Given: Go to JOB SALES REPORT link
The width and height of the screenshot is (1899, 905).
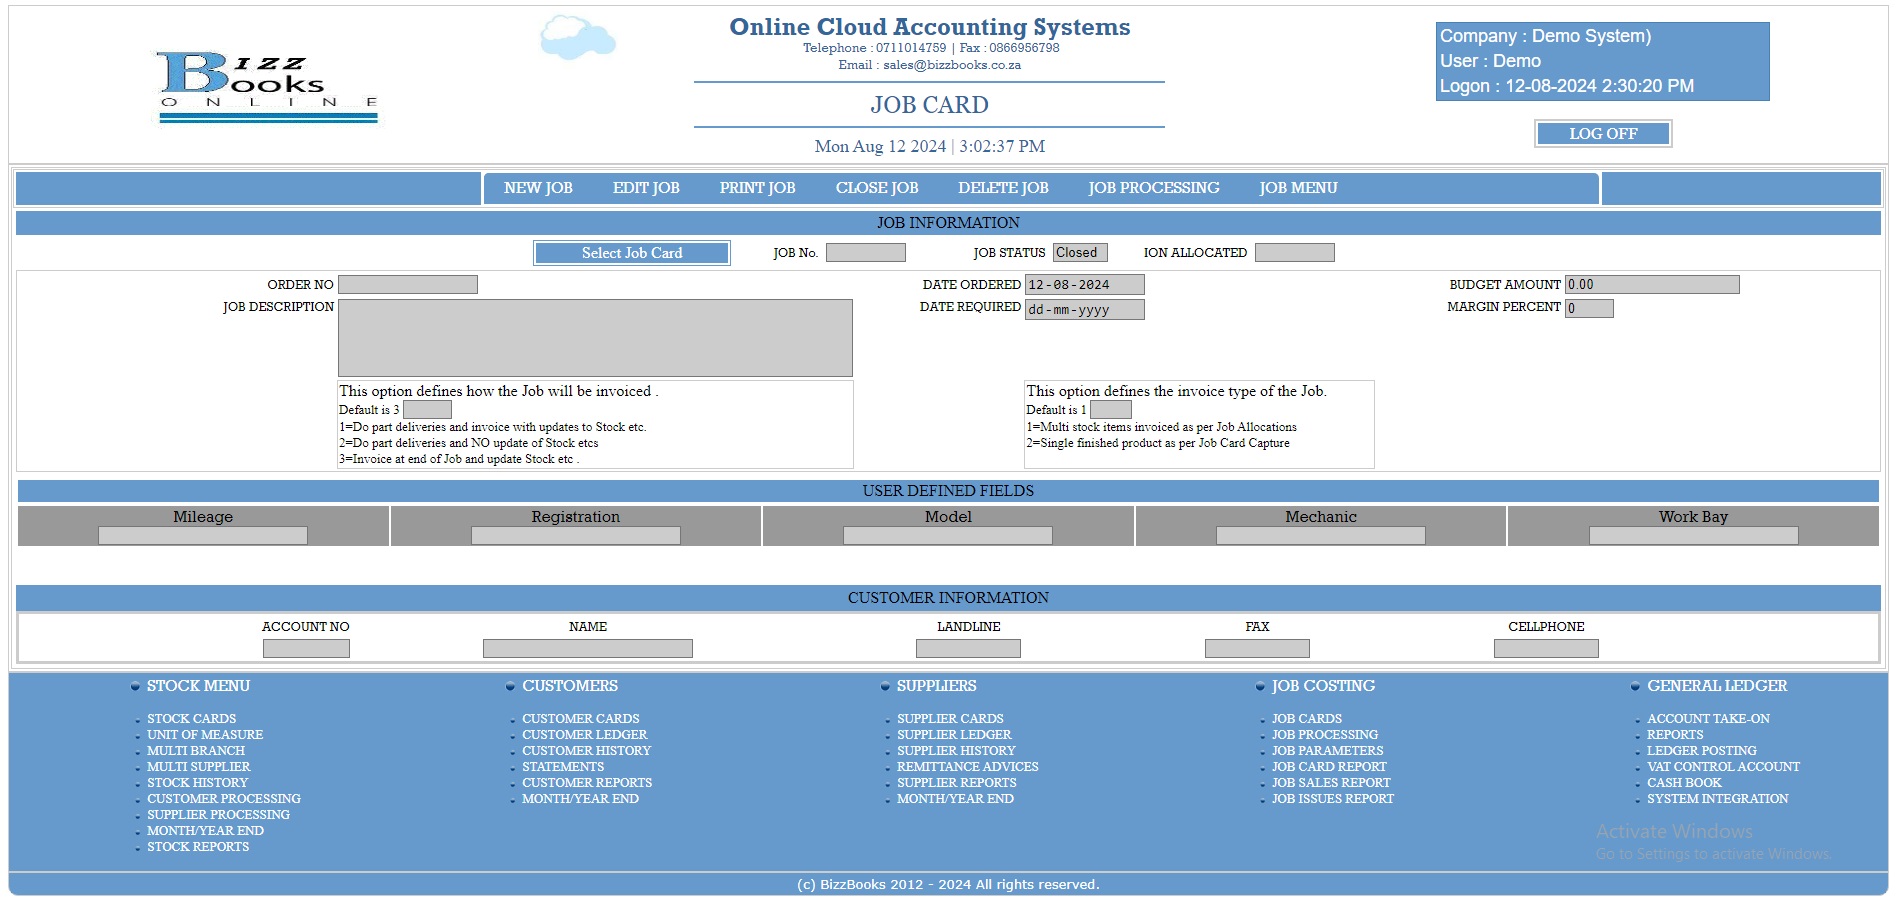Looking at the screenshot, I should pos(1330,783).
